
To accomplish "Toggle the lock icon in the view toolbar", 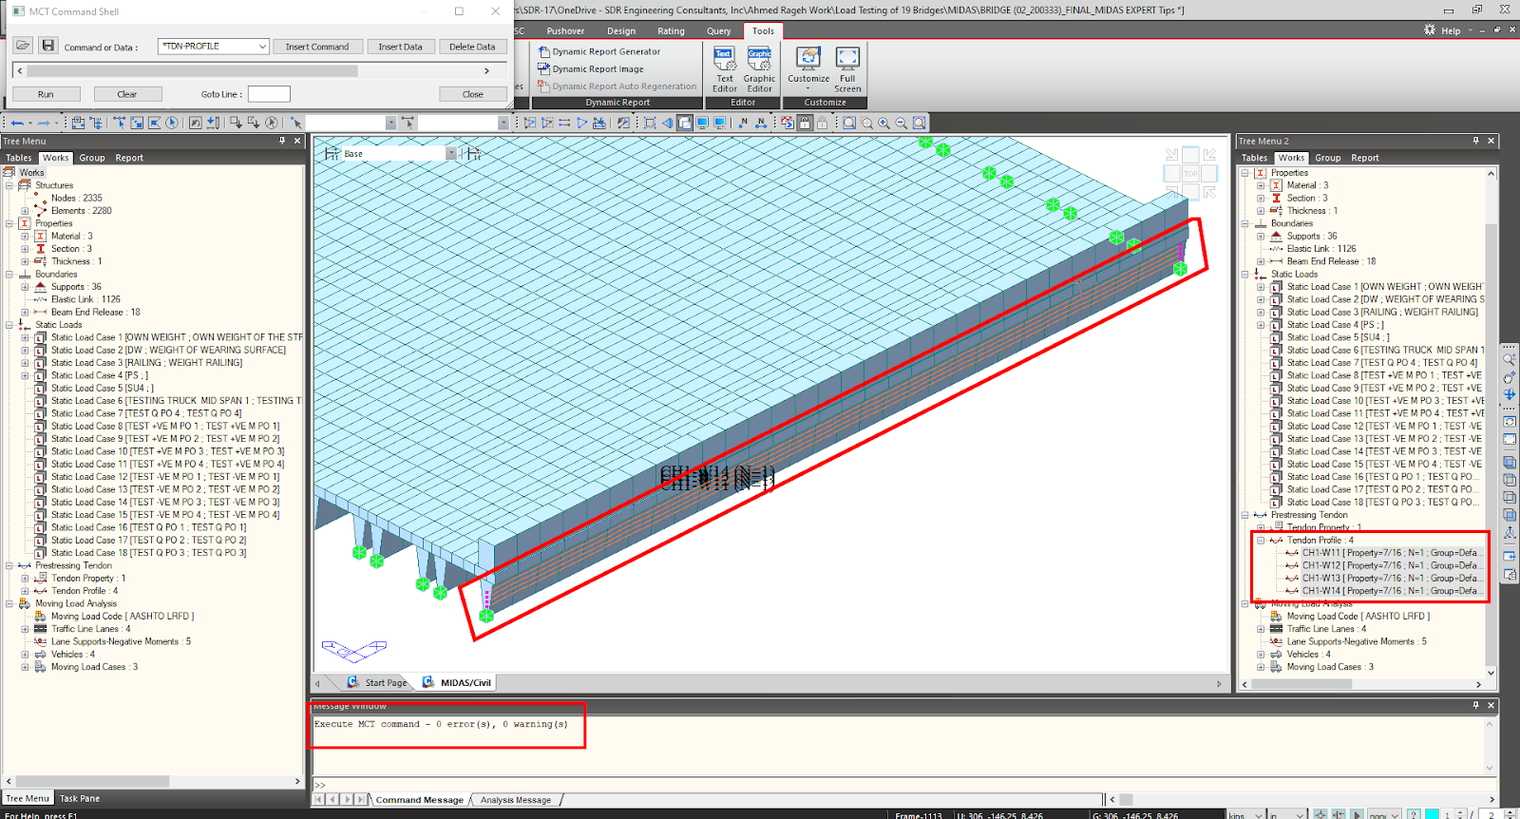I will (805, 122).
